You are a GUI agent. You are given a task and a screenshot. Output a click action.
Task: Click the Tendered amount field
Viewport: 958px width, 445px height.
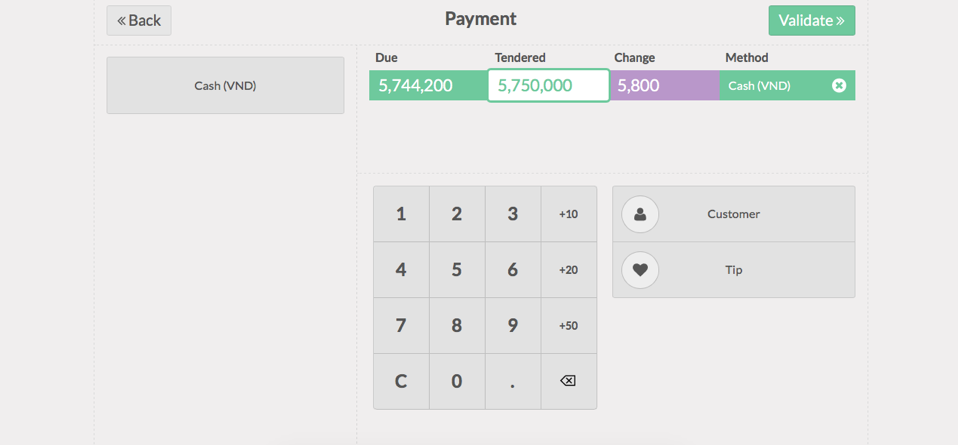click(549, 86)
